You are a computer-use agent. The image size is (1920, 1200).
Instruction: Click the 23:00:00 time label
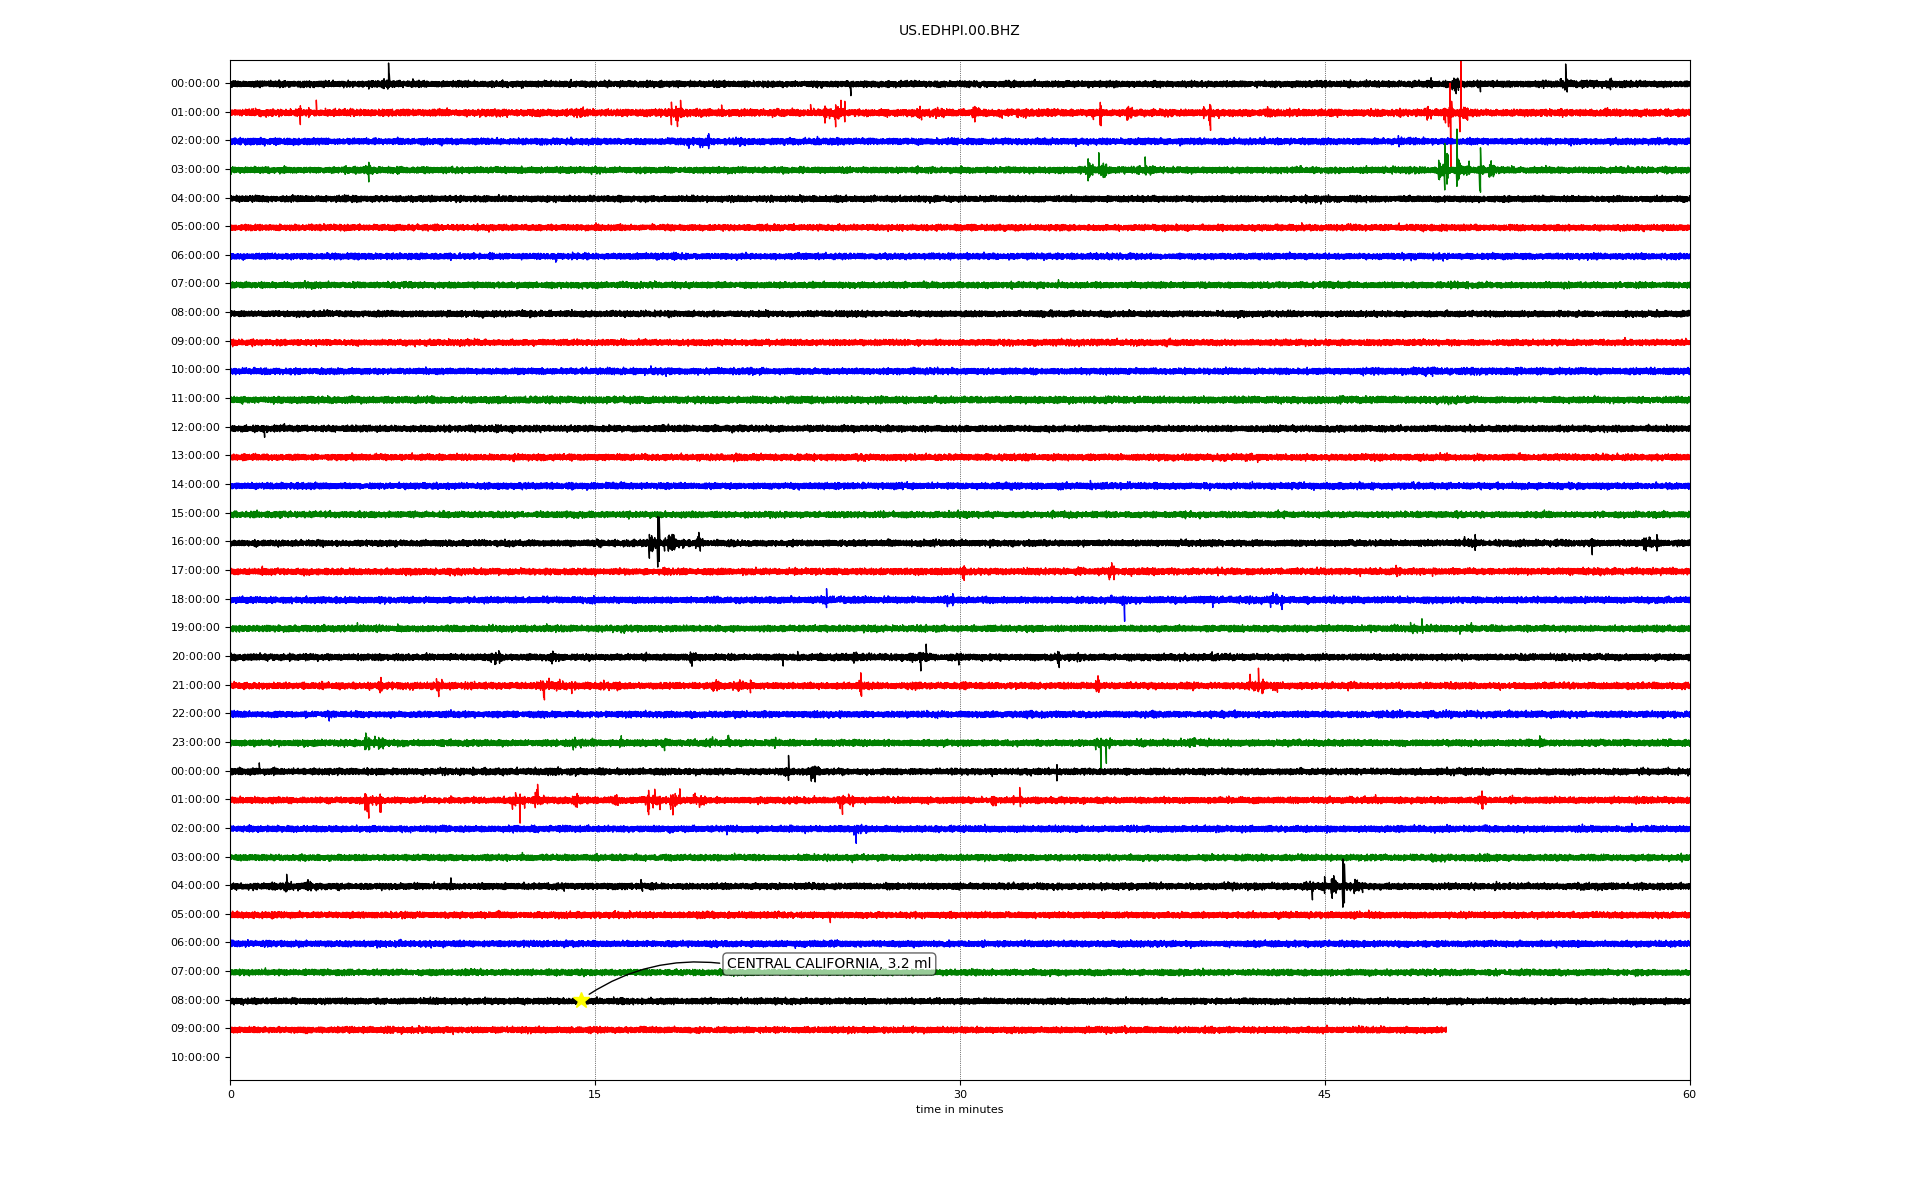(x=195, y=743)
